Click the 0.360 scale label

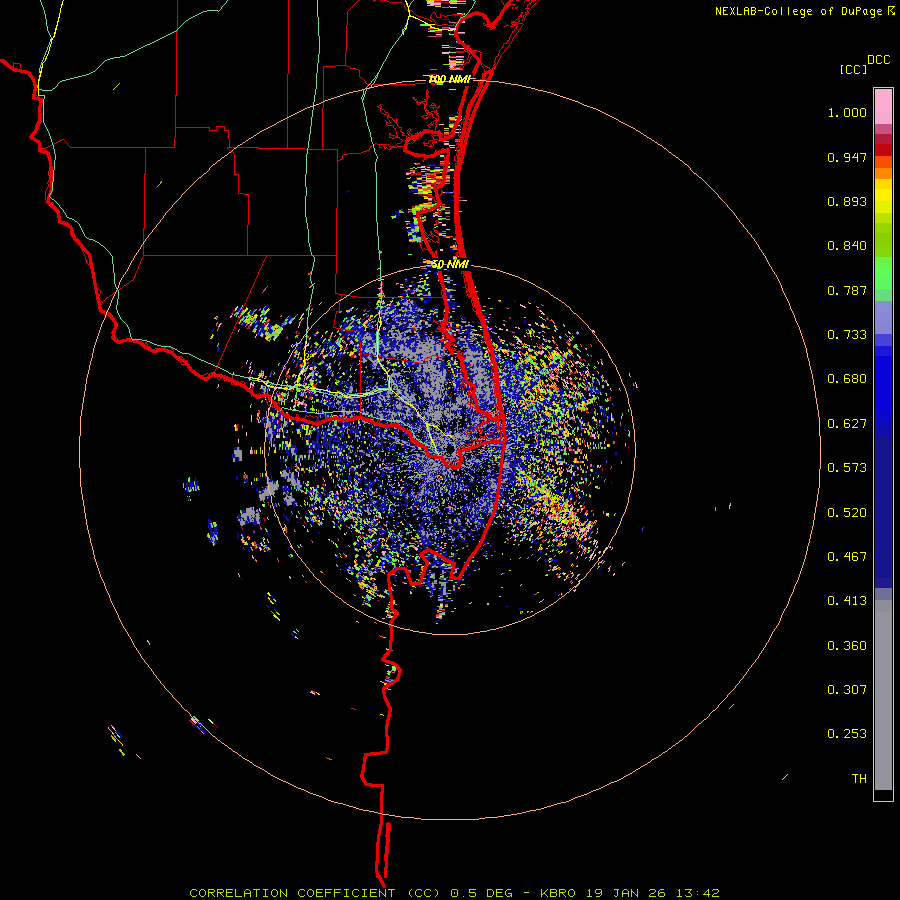point(847,646)
